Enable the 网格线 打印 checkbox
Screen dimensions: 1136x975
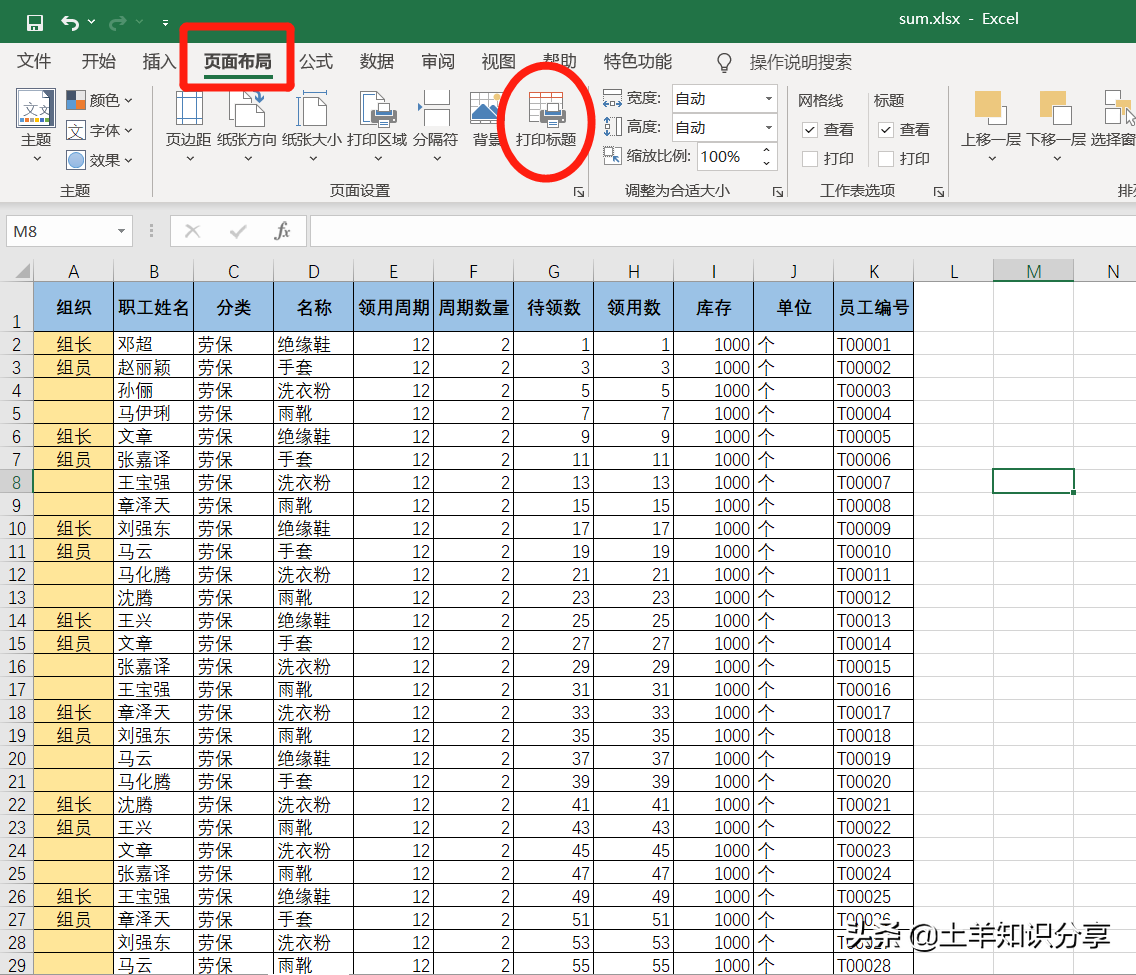pyautogui.click(x=811, y=159)
